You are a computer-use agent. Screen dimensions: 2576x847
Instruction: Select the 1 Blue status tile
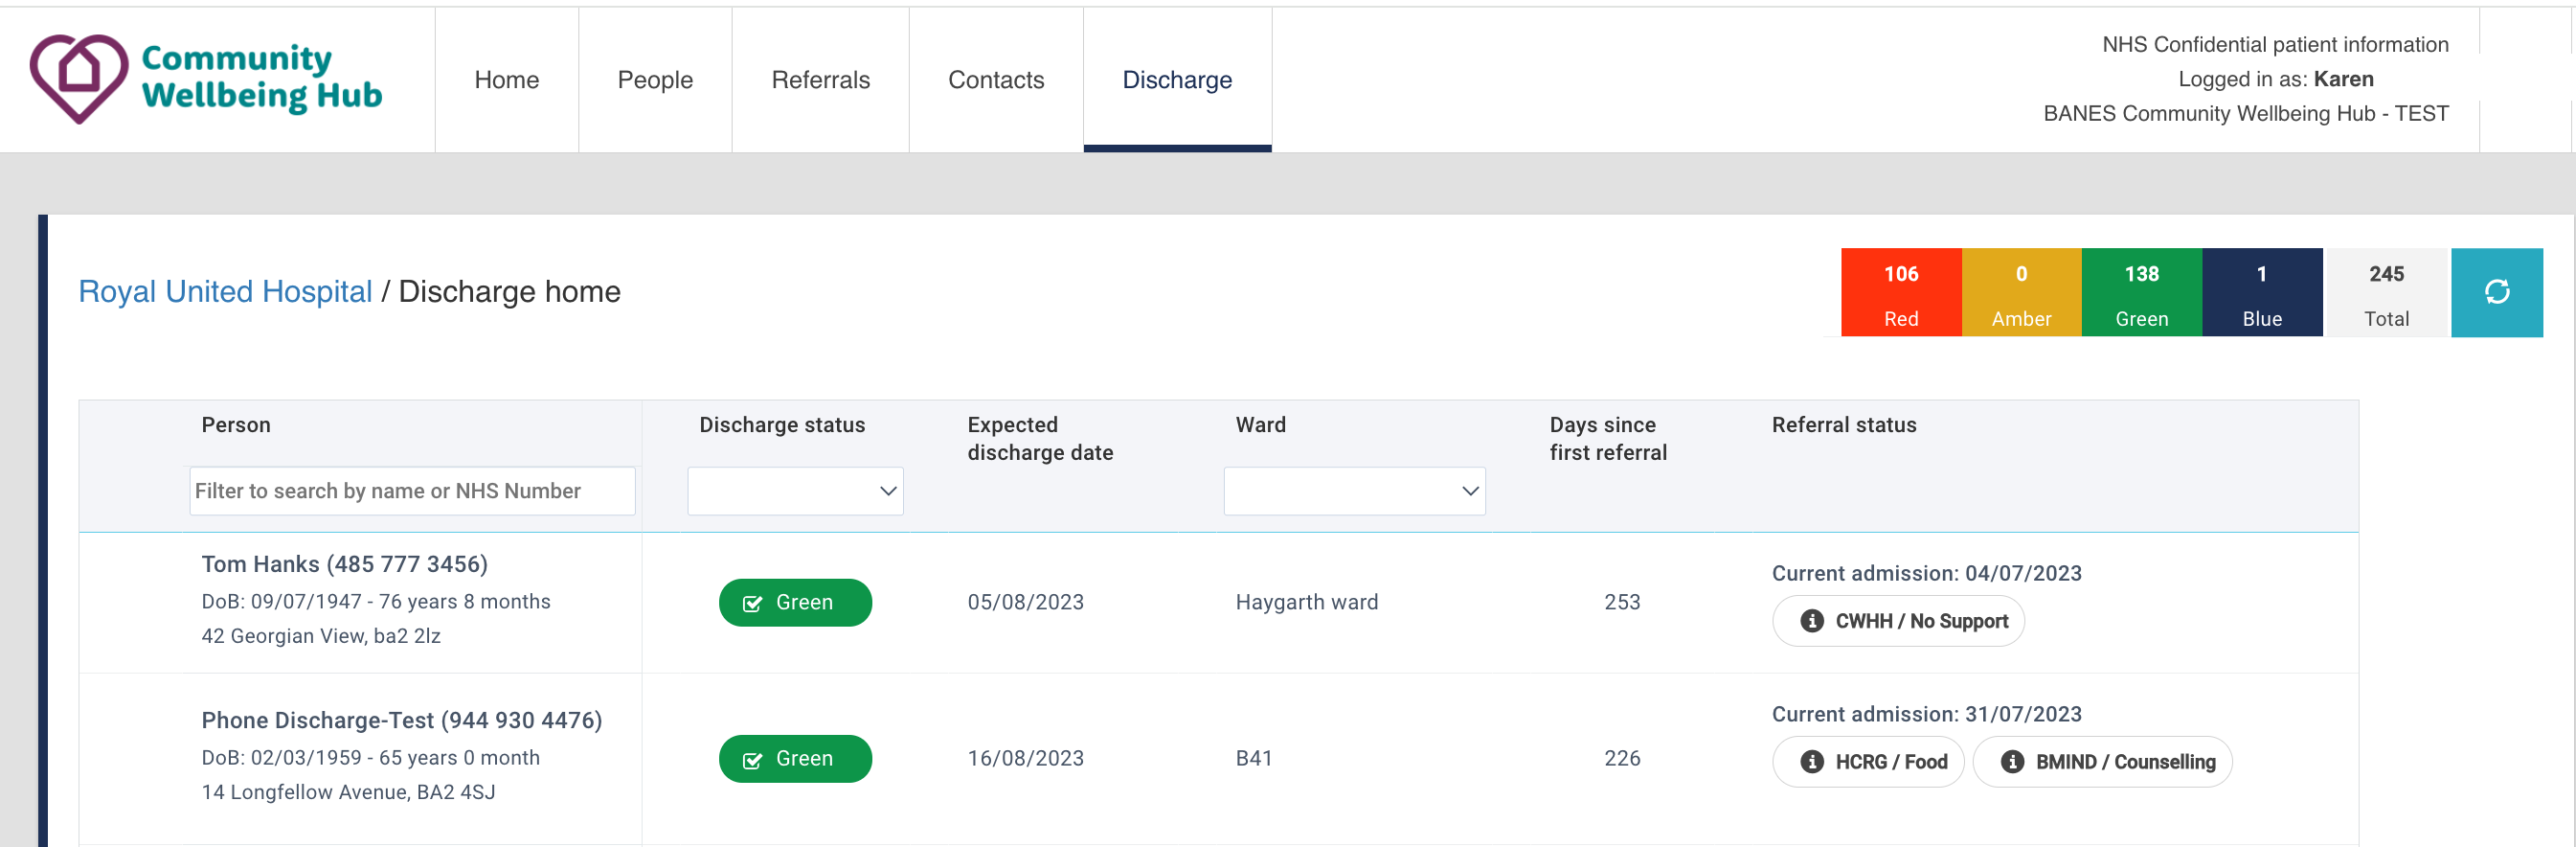2261,292
